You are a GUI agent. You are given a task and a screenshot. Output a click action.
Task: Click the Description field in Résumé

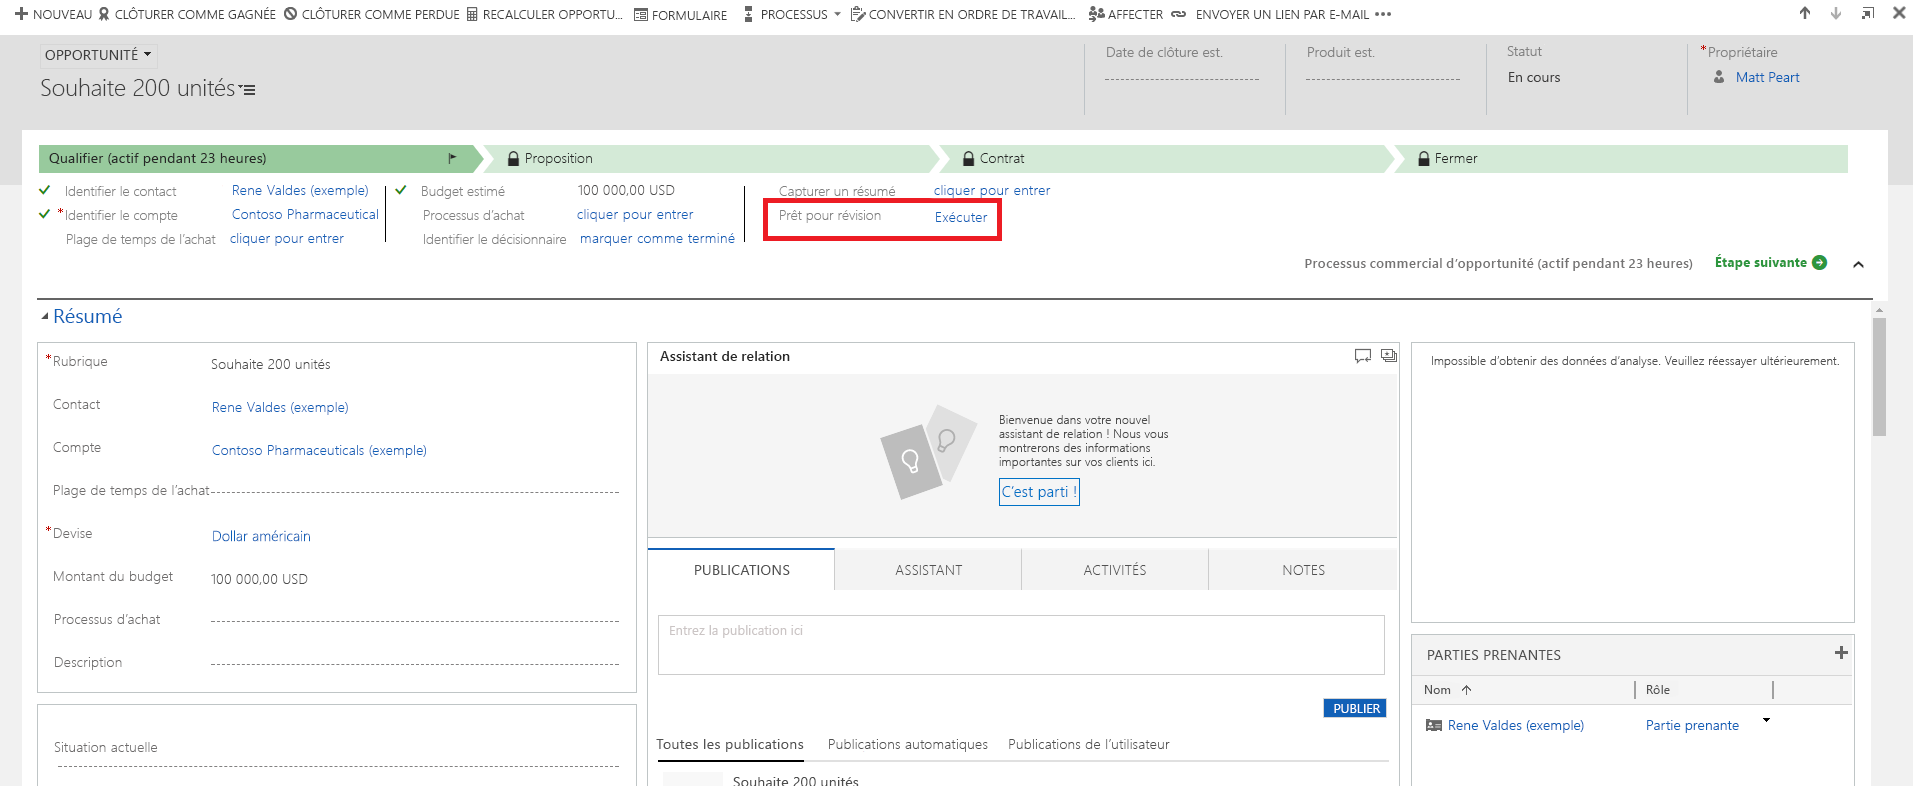point(415,662)
